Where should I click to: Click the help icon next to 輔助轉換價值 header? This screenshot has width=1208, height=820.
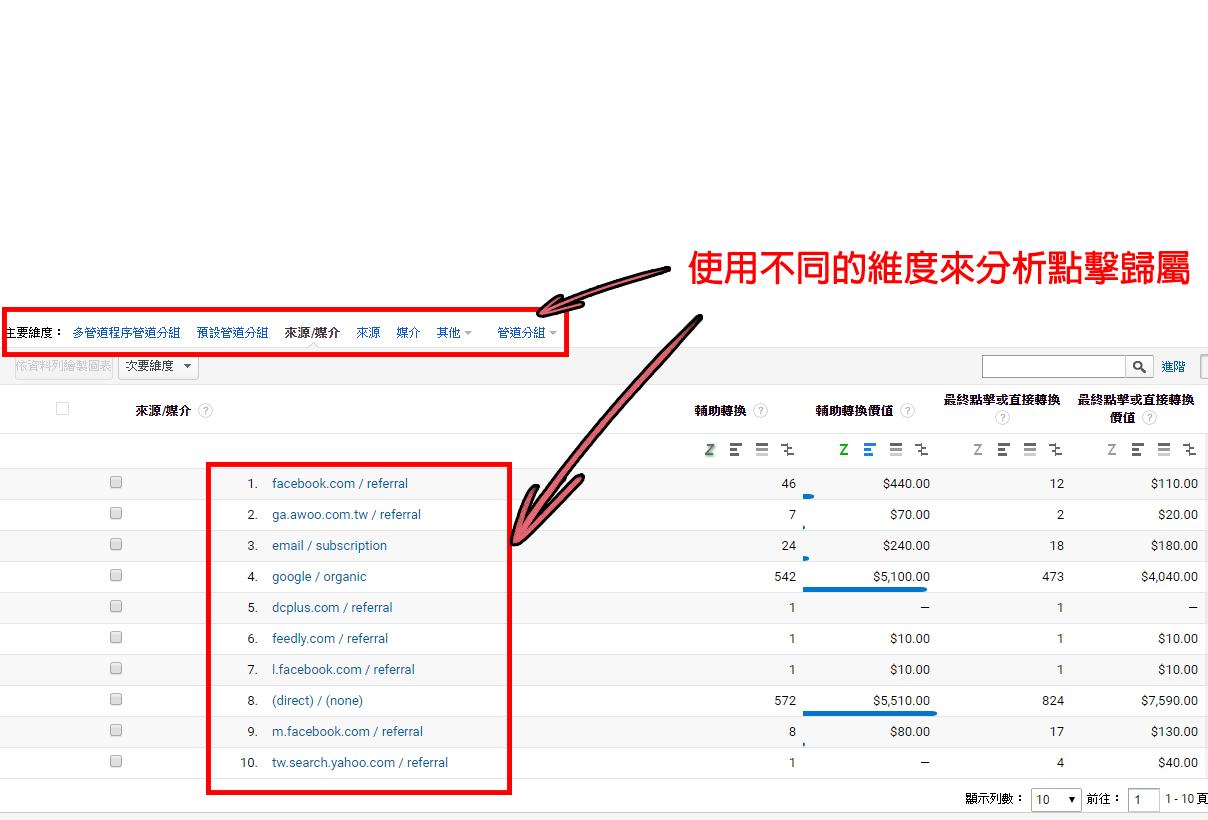[908, 411]
